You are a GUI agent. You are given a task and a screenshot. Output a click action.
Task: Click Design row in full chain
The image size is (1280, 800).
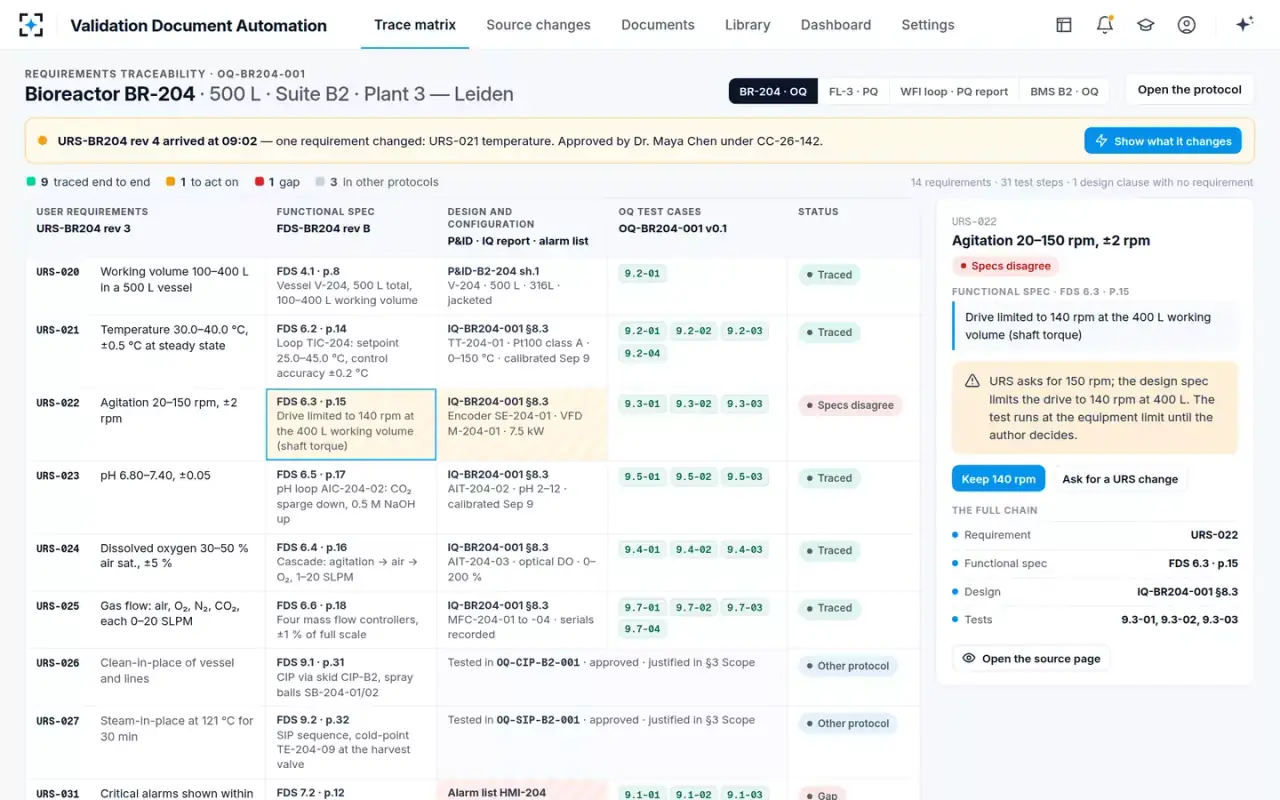coord(1095,591)
